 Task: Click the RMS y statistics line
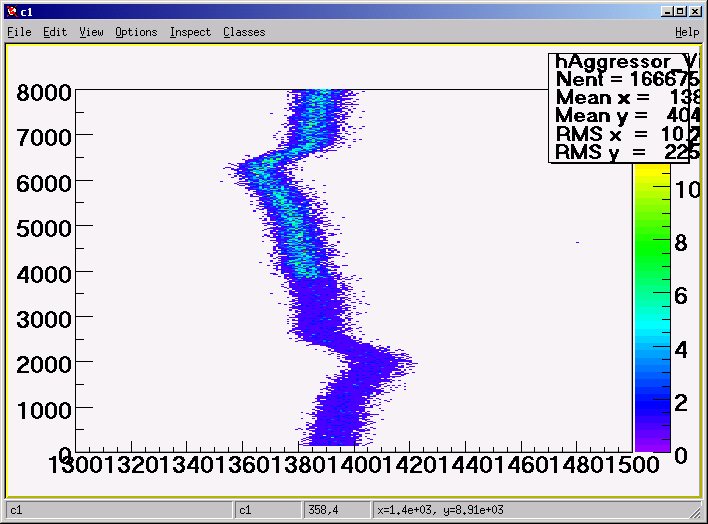coord(627,152)
